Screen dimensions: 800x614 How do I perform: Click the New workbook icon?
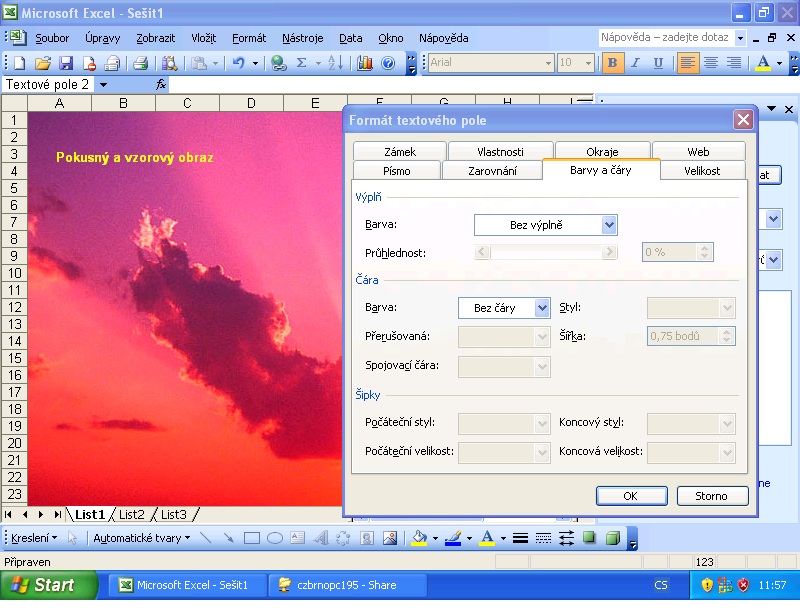[x=19, y=63]
